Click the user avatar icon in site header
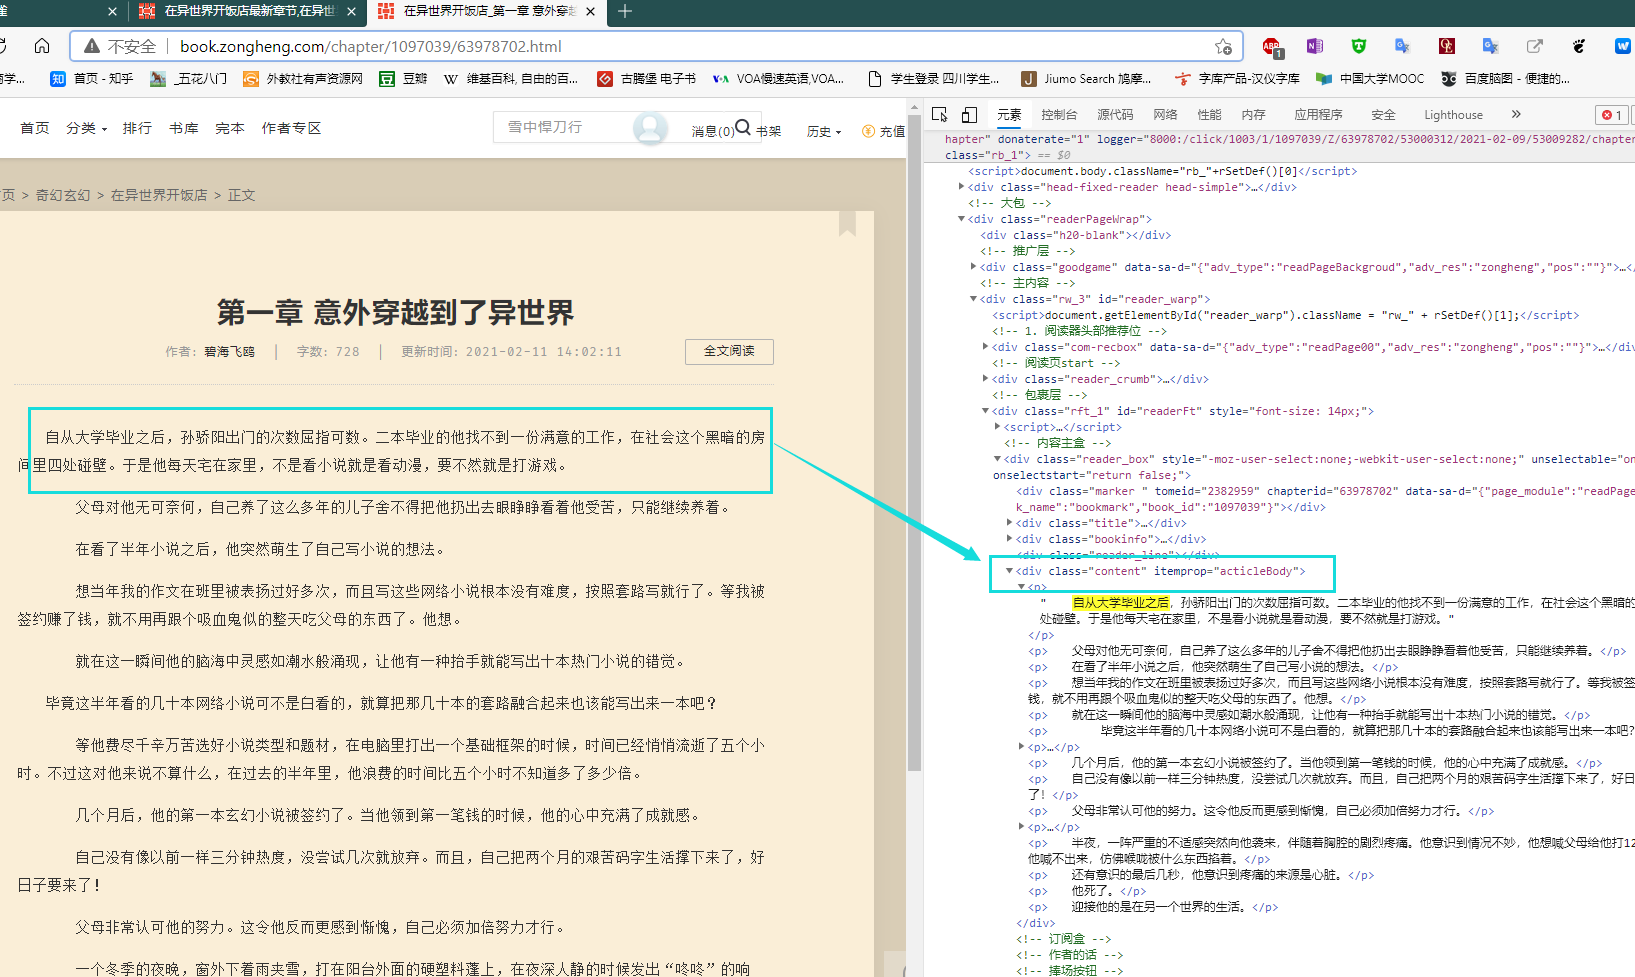Screen dimensions: 1635x977 coord(650,128)
